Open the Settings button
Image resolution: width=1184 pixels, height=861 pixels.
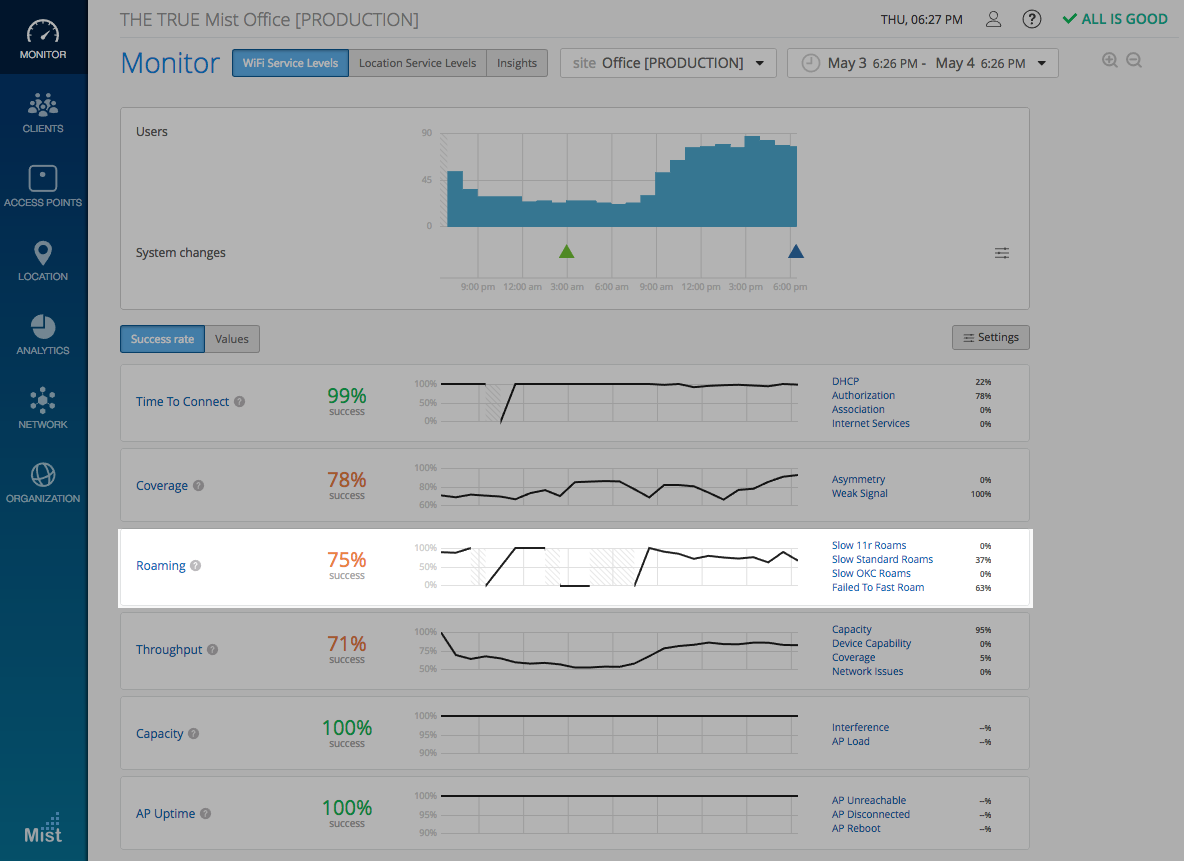(991, 338)
